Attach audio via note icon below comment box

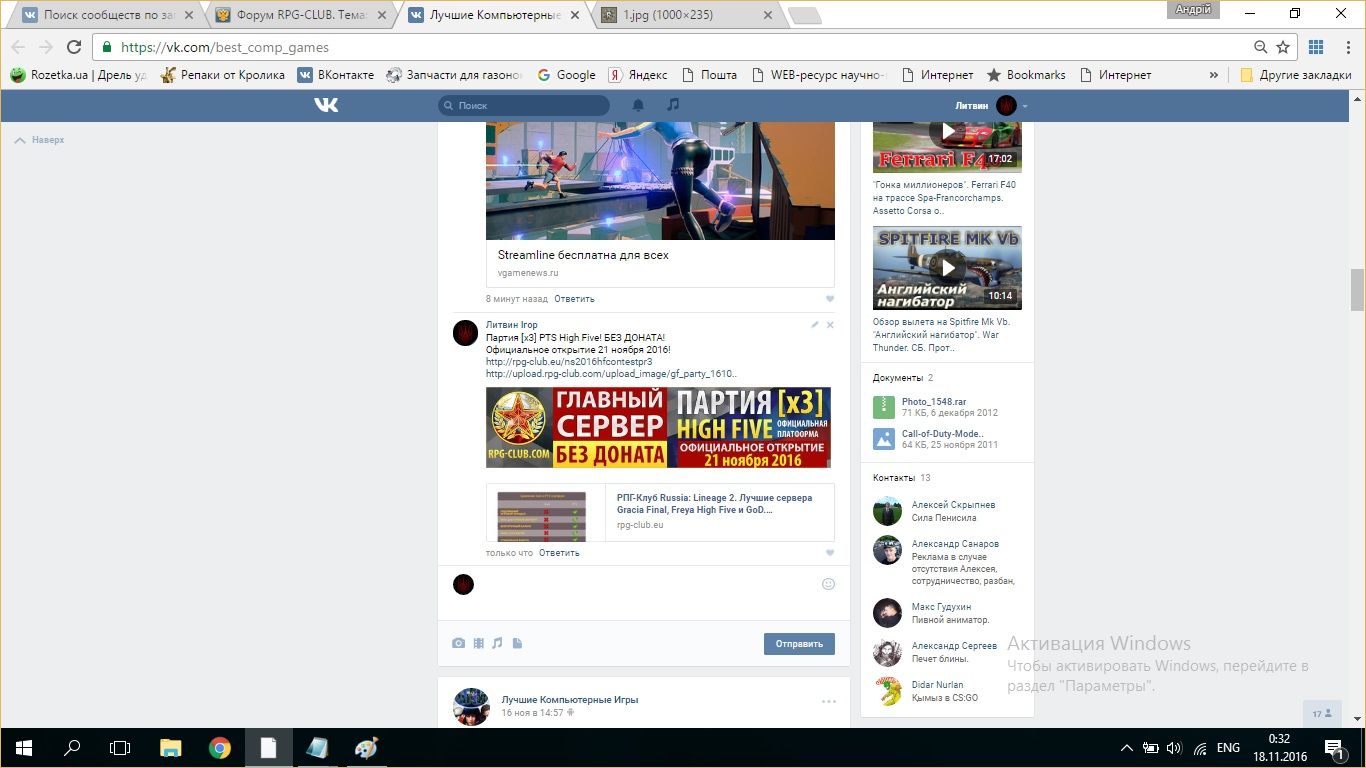[497, 643]
